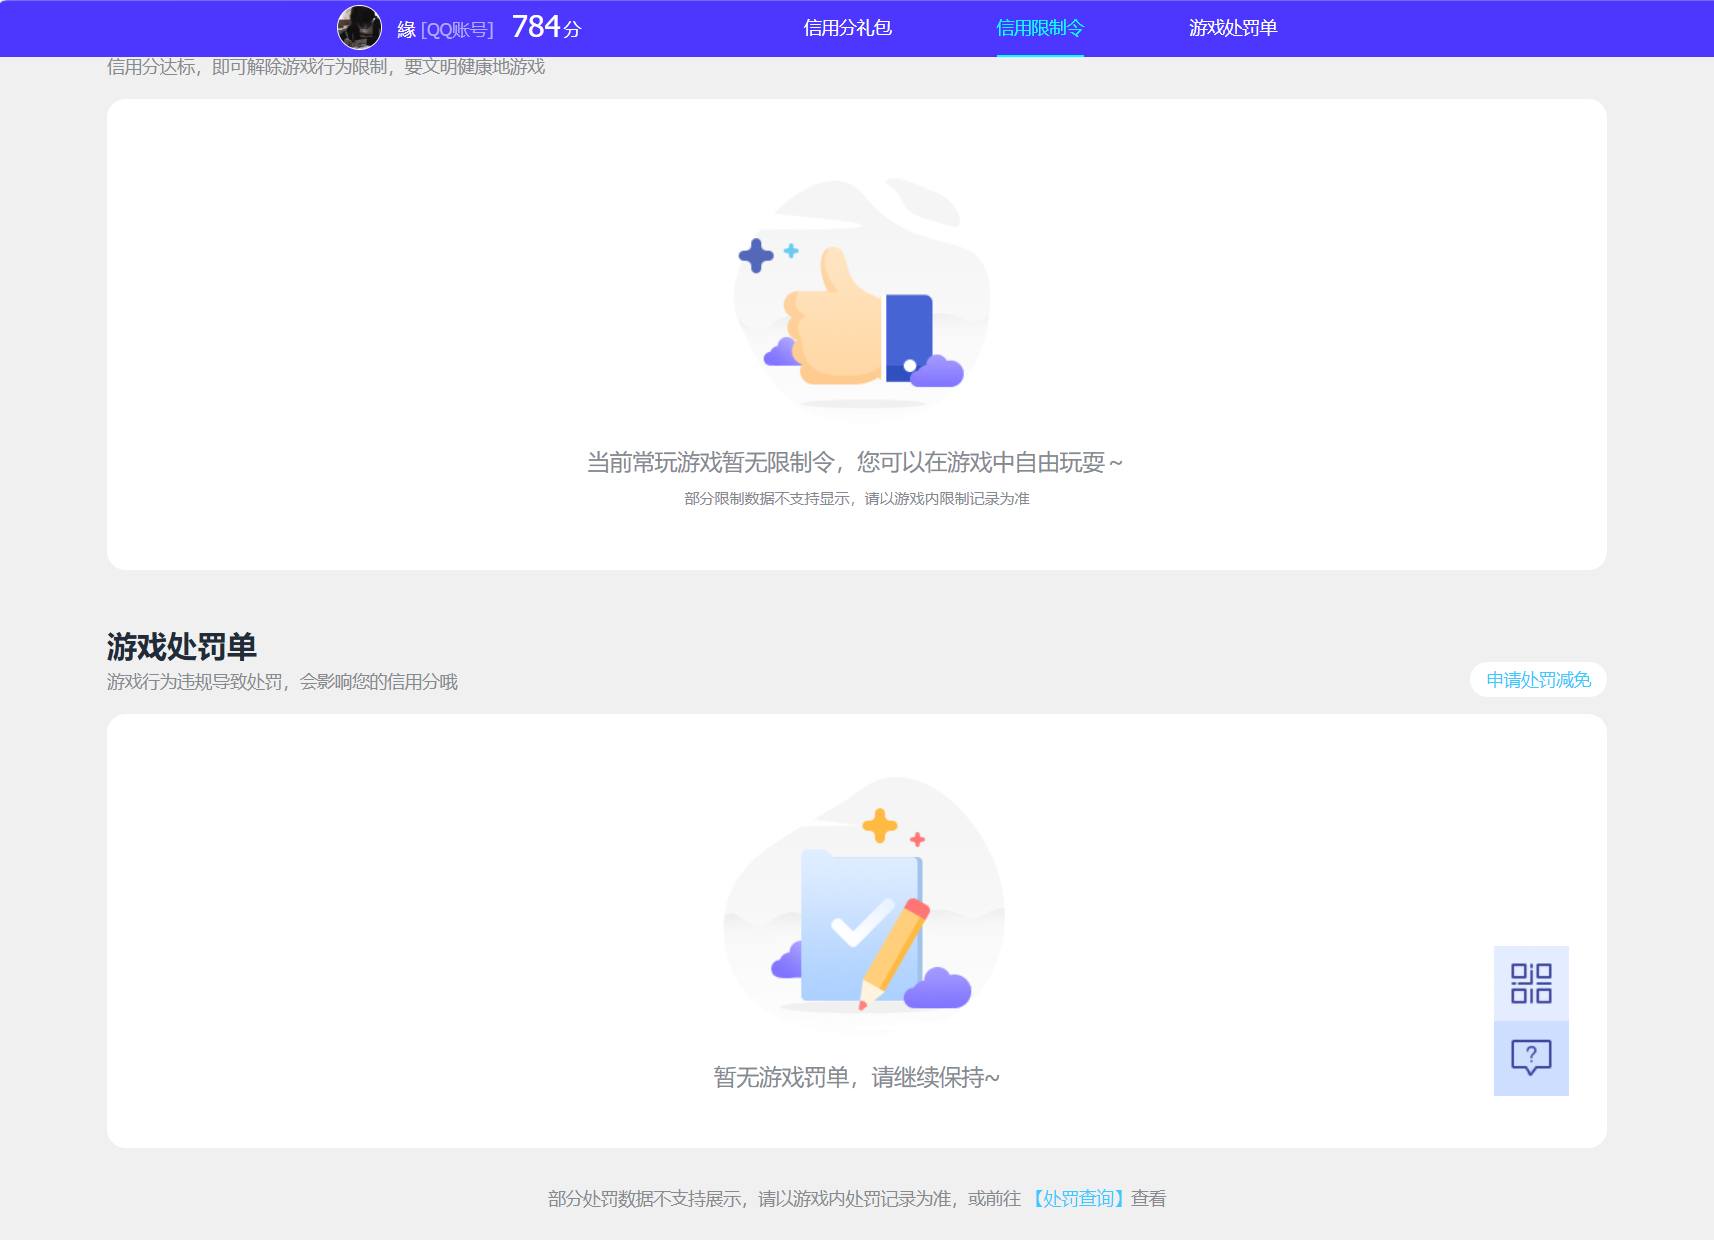Click the user avatar in header
The width and height of the screenshot is (1714, 1240).
360,28
